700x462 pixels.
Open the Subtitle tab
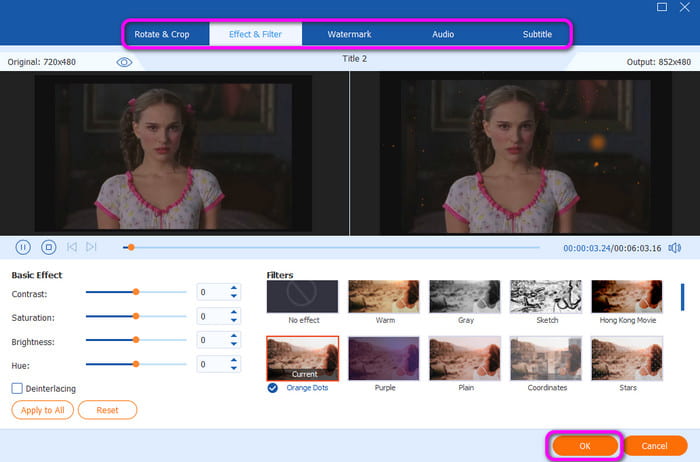click(537, 34)
